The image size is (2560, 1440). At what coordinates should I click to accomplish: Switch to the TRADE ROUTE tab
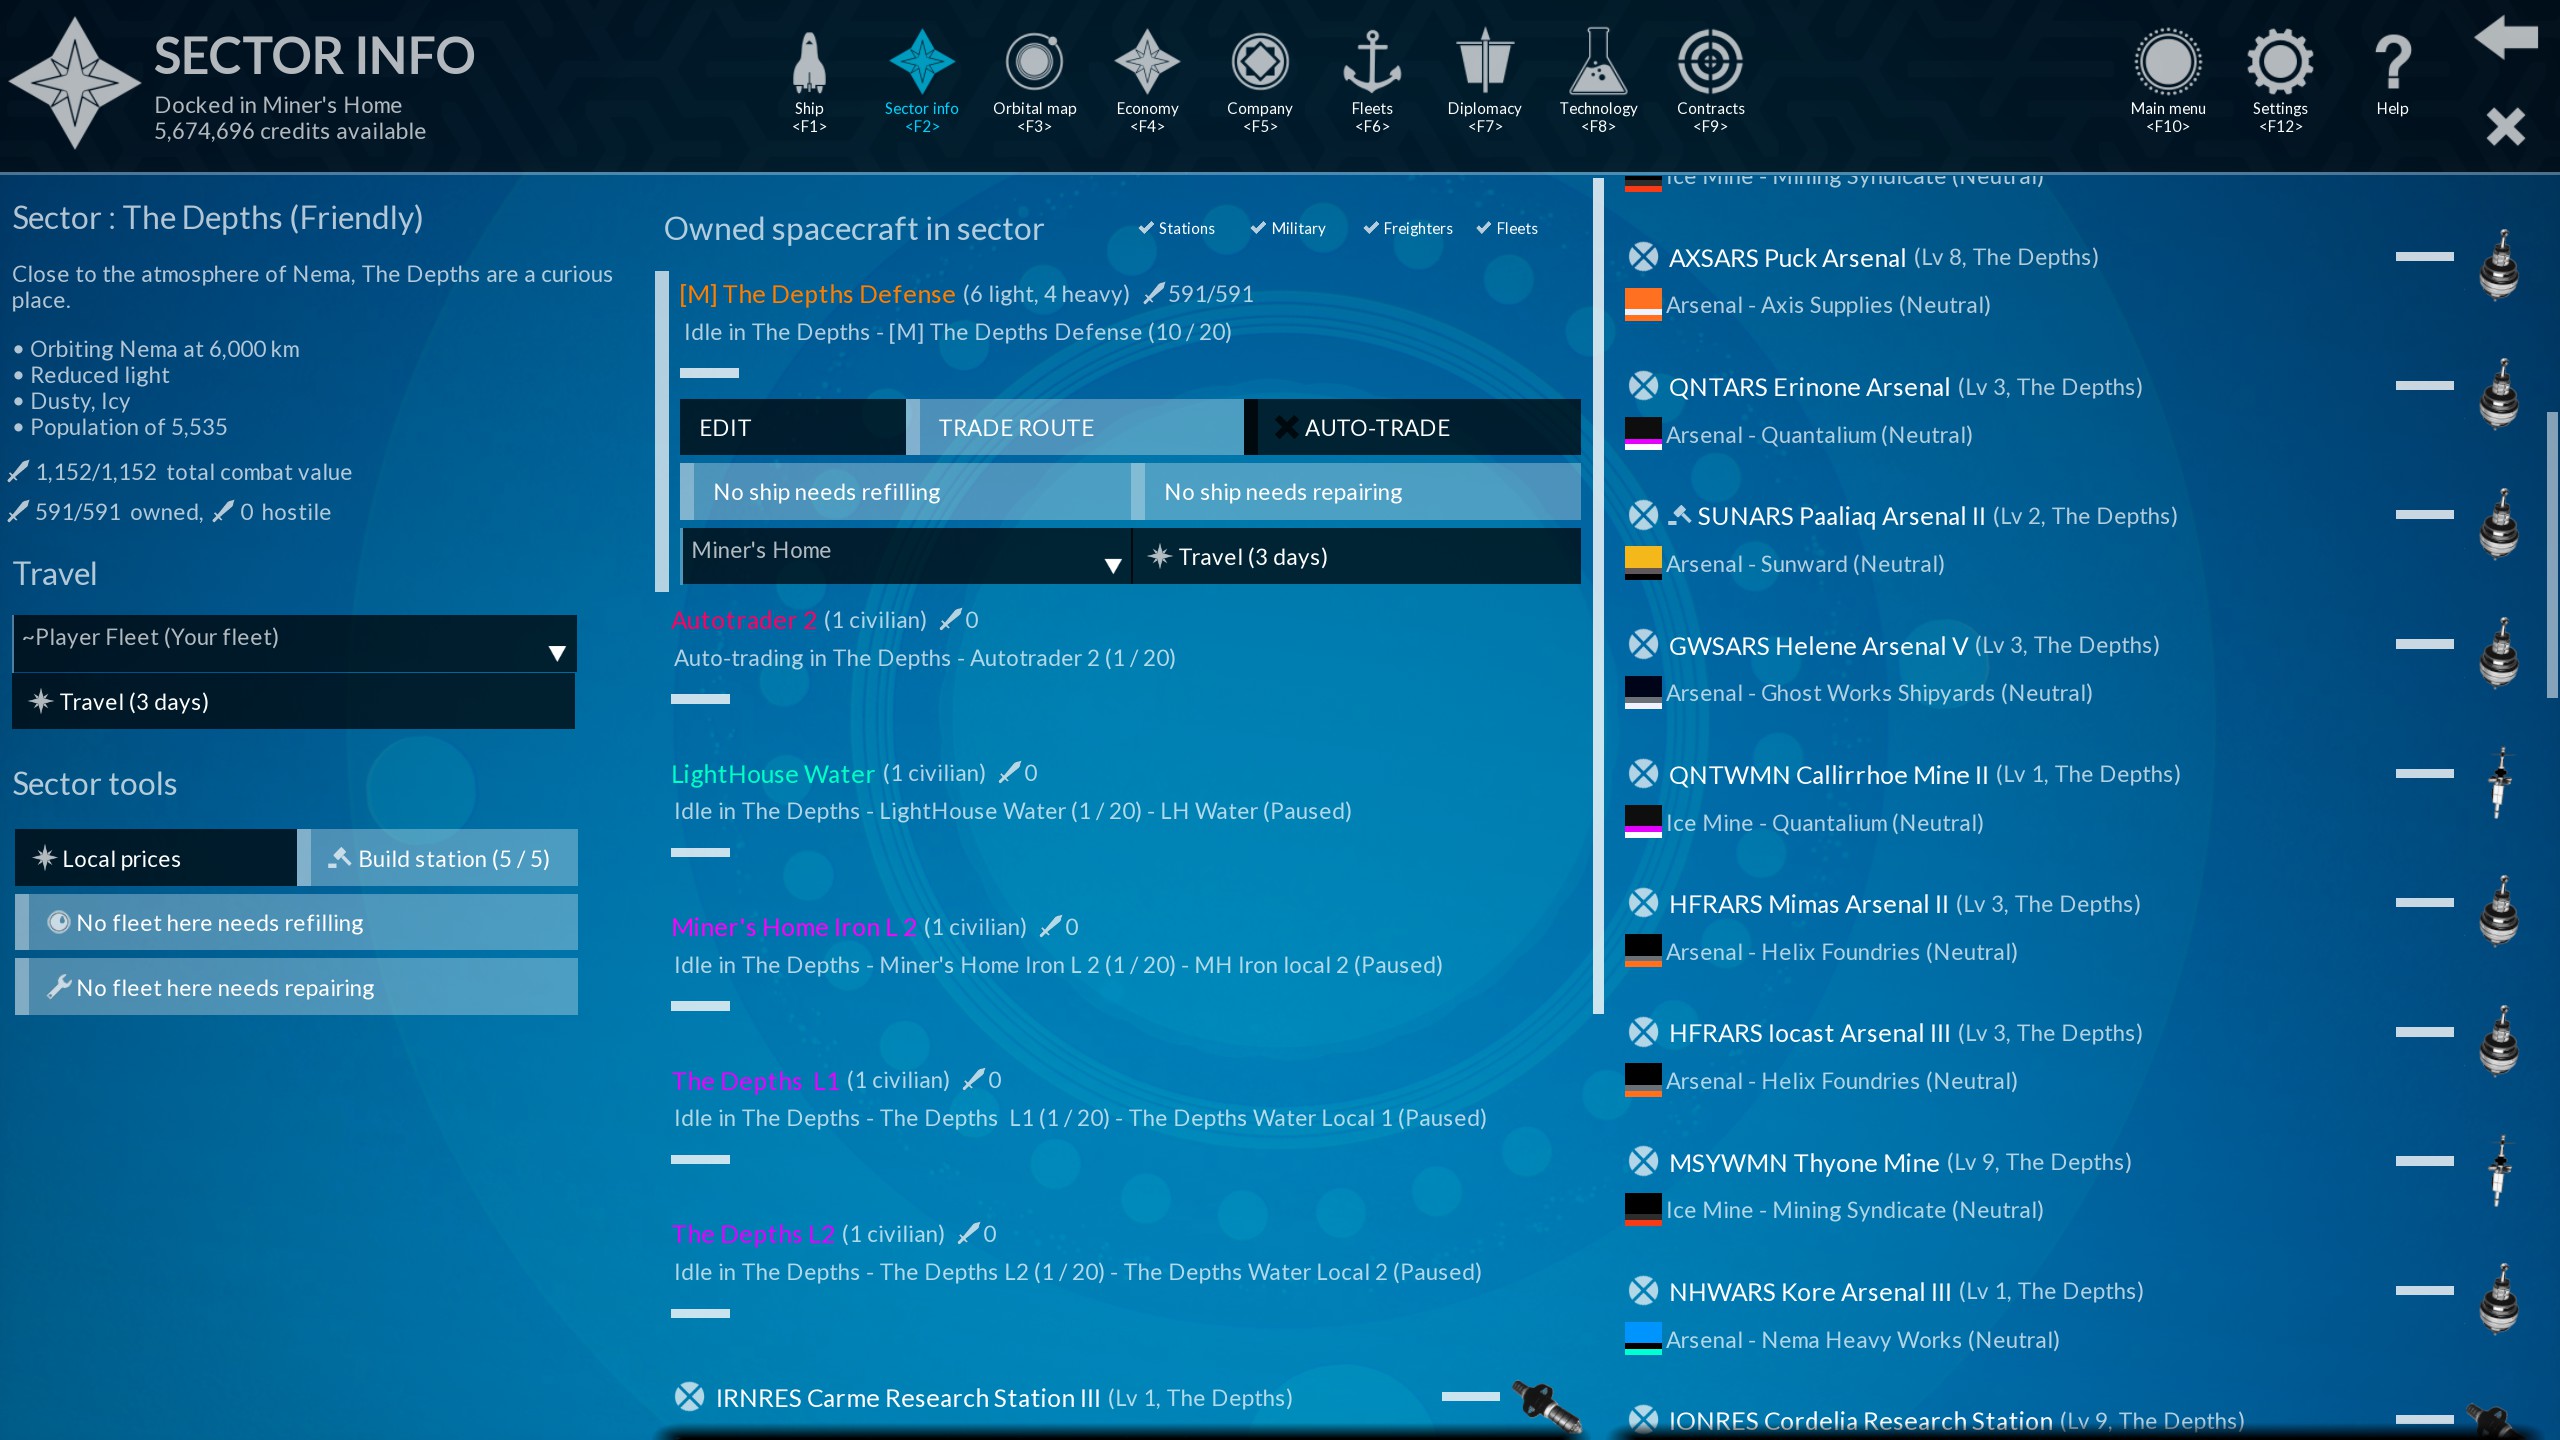[x=1075, y=428]
